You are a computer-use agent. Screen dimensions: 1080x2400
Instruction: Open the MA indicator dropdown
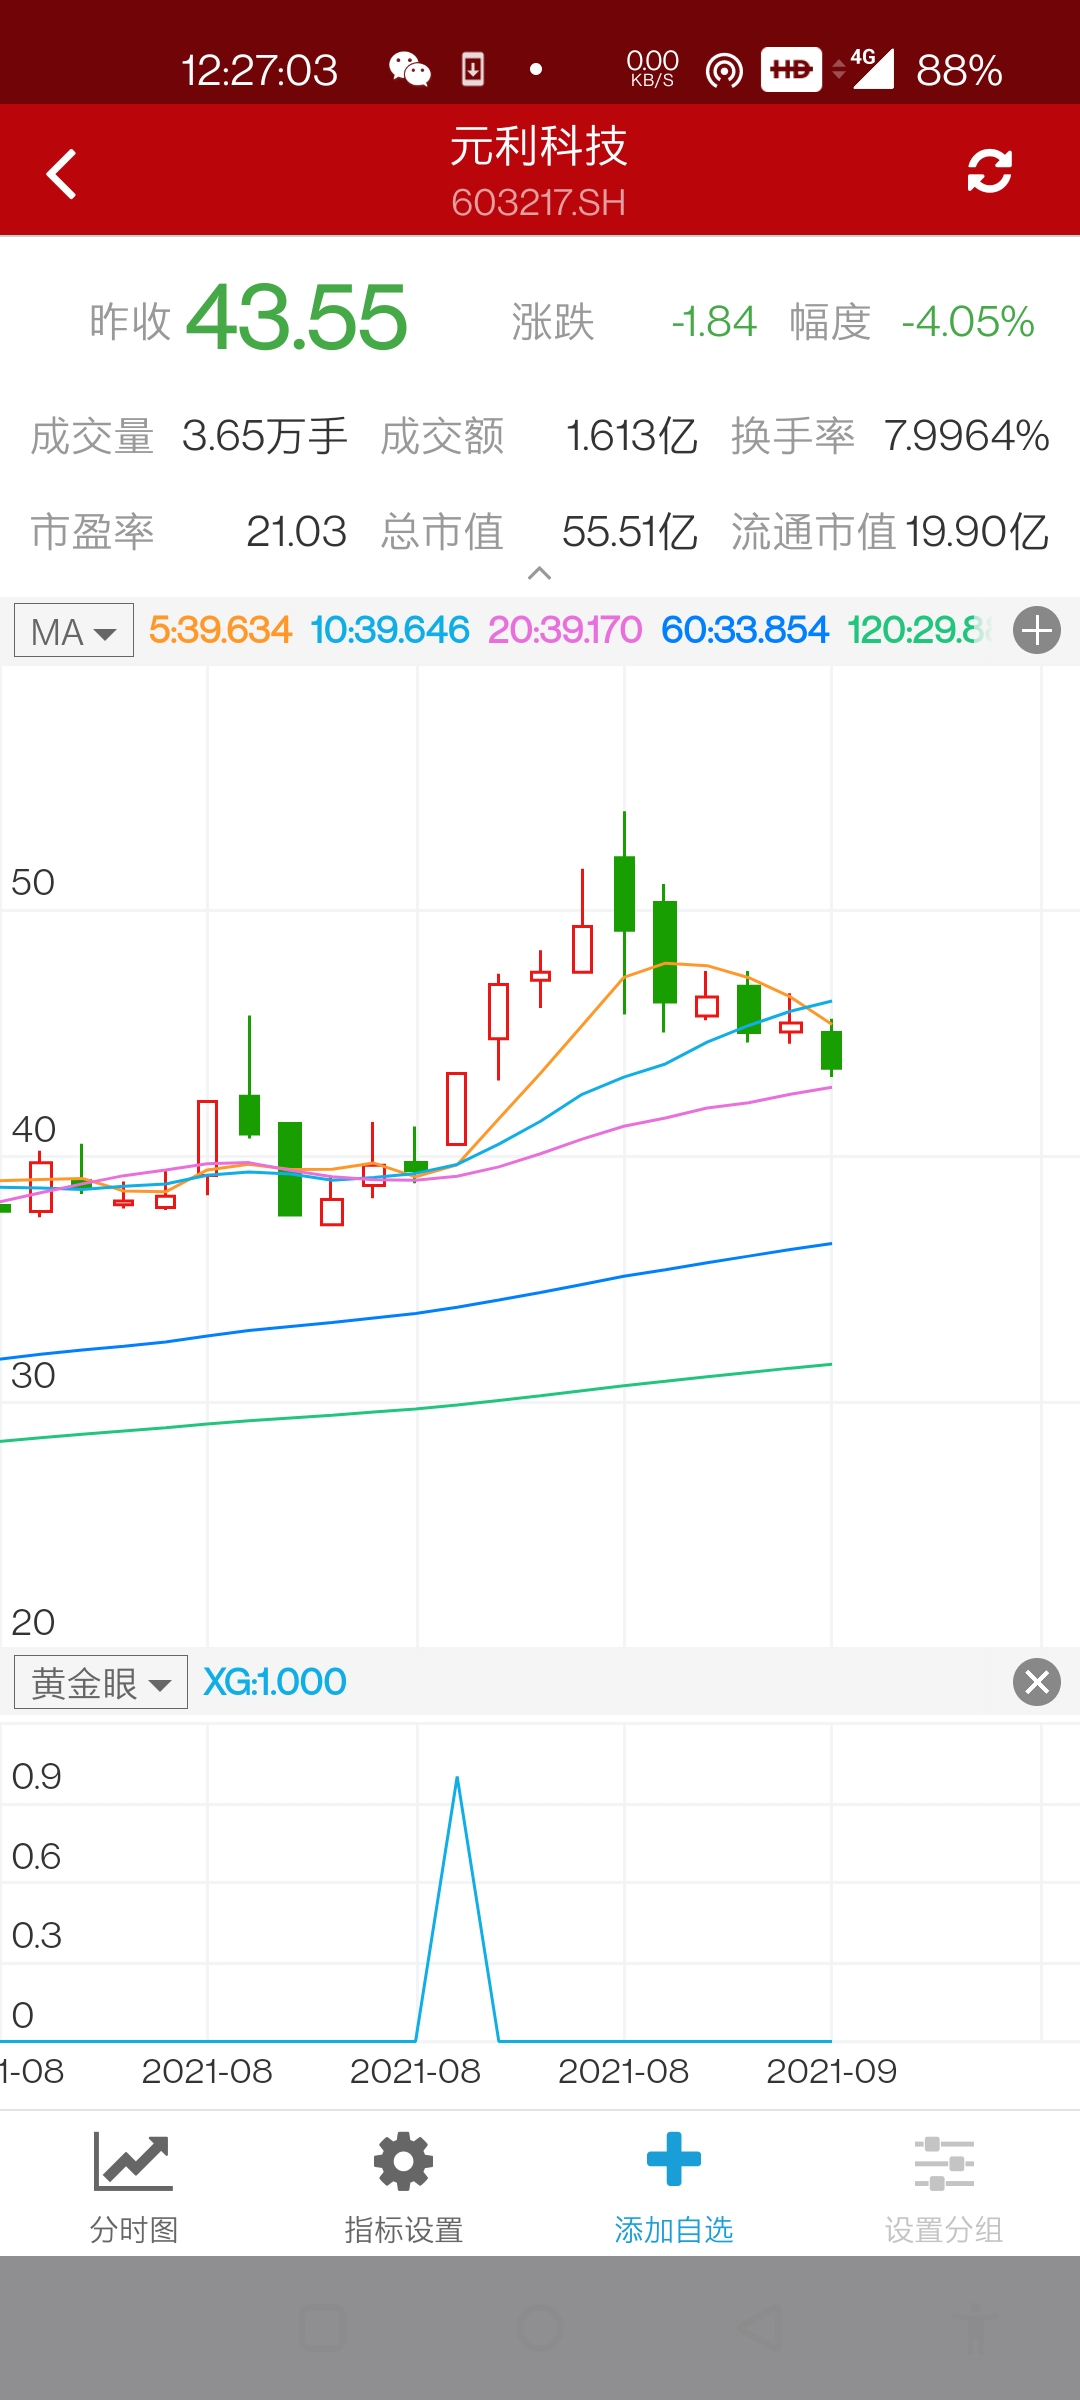point(74,631)
